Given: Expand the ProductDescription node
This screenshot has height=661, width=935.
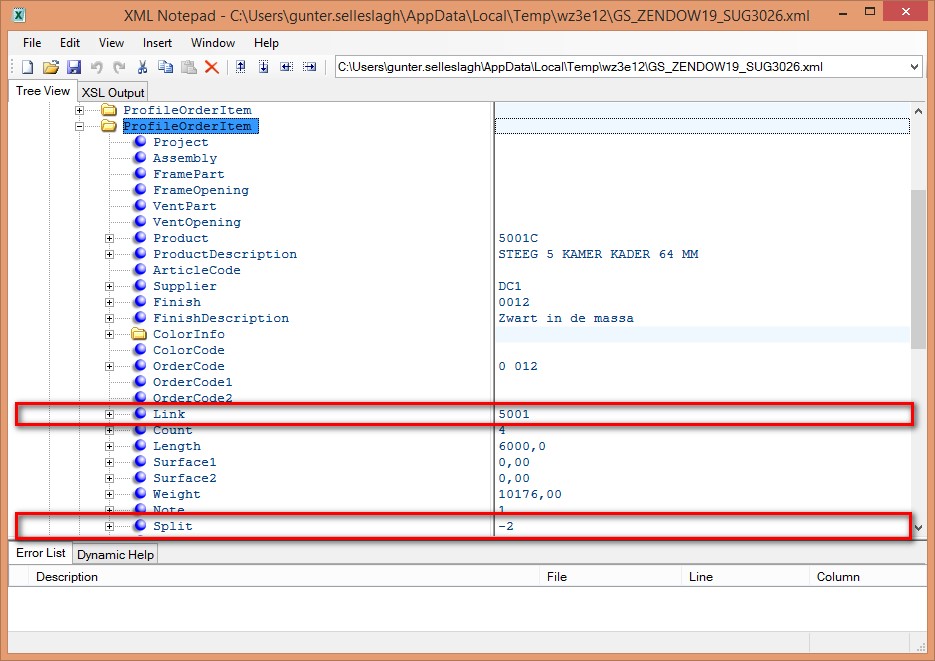Looking at the screenshot, I should coord(109,255).
